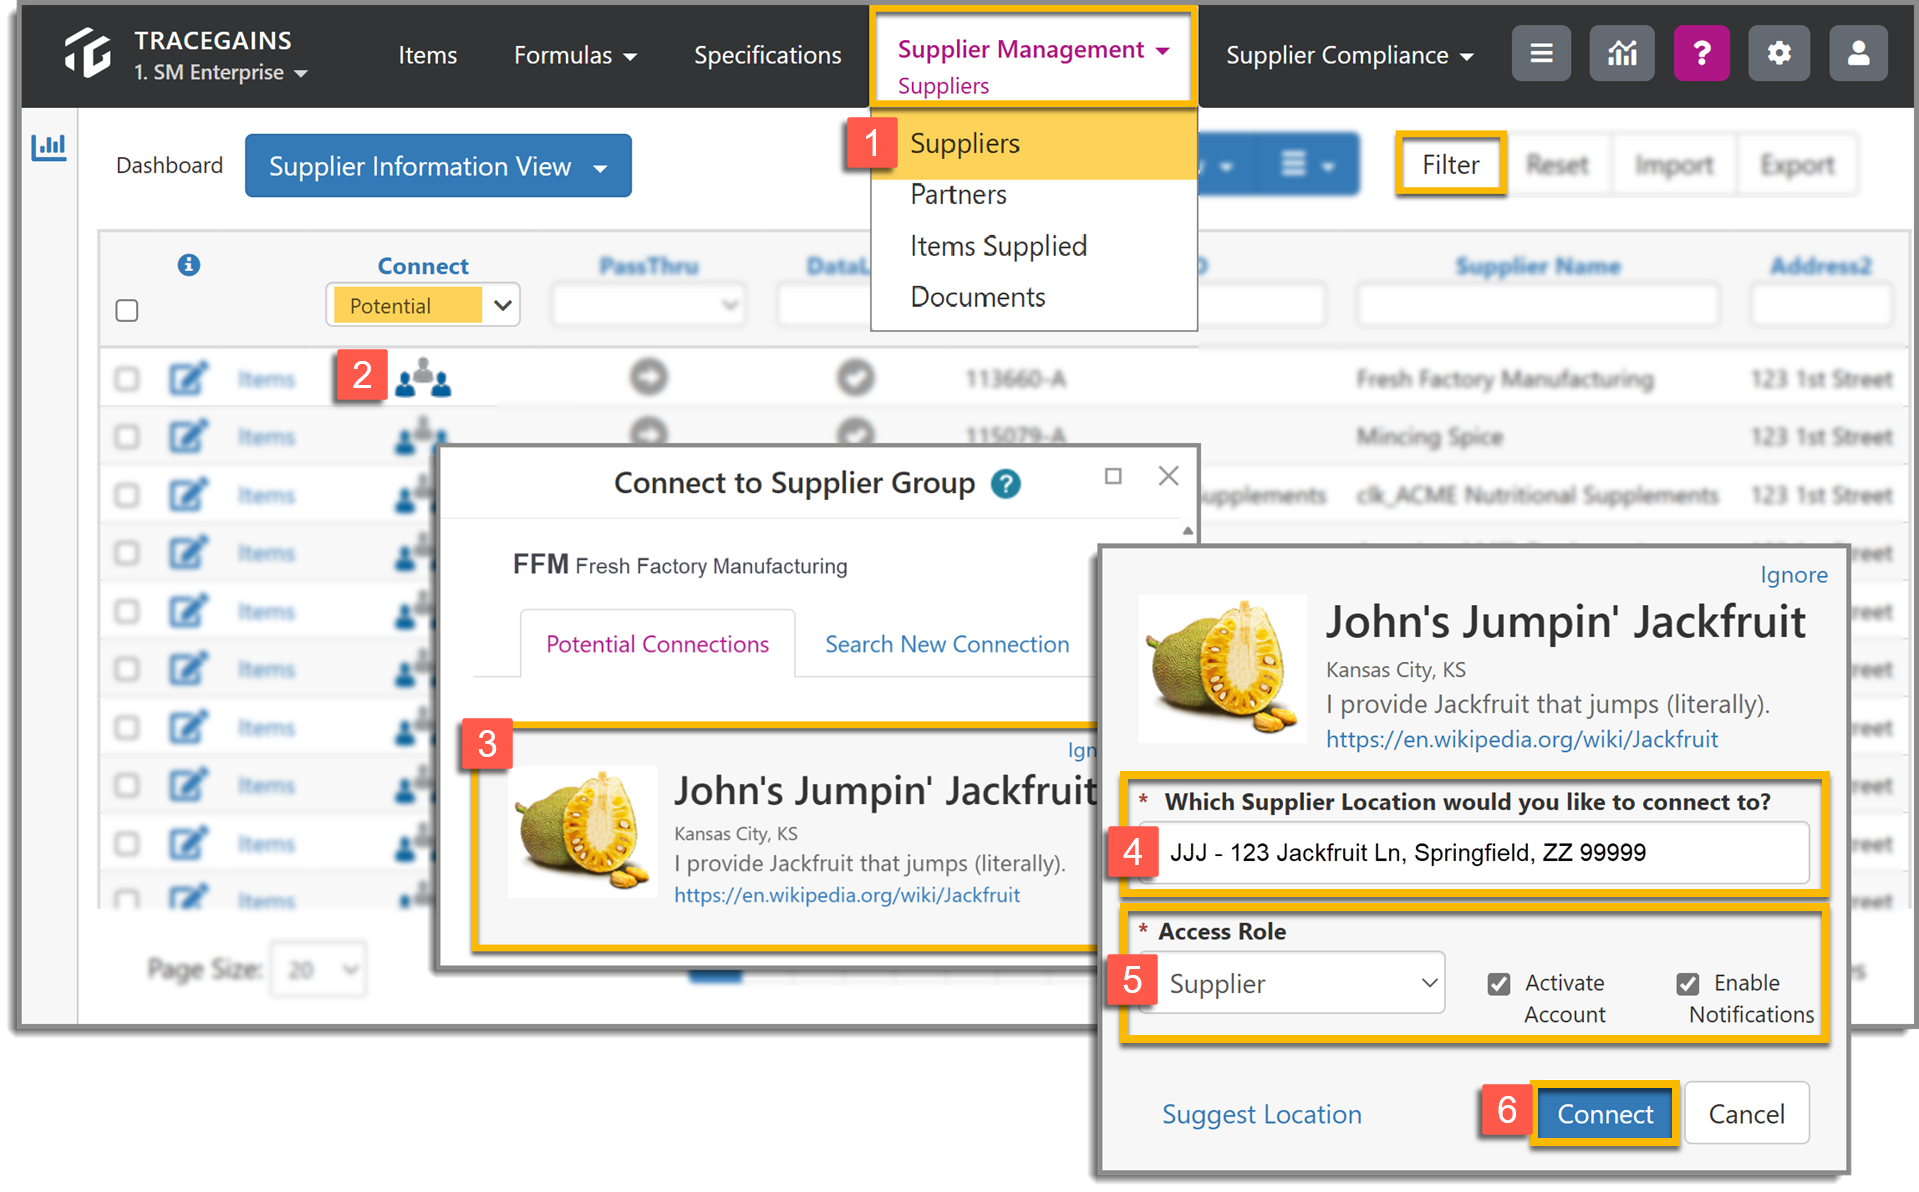
Task: Open the PassThru filter dropdown
Action: tap(648, 305)
